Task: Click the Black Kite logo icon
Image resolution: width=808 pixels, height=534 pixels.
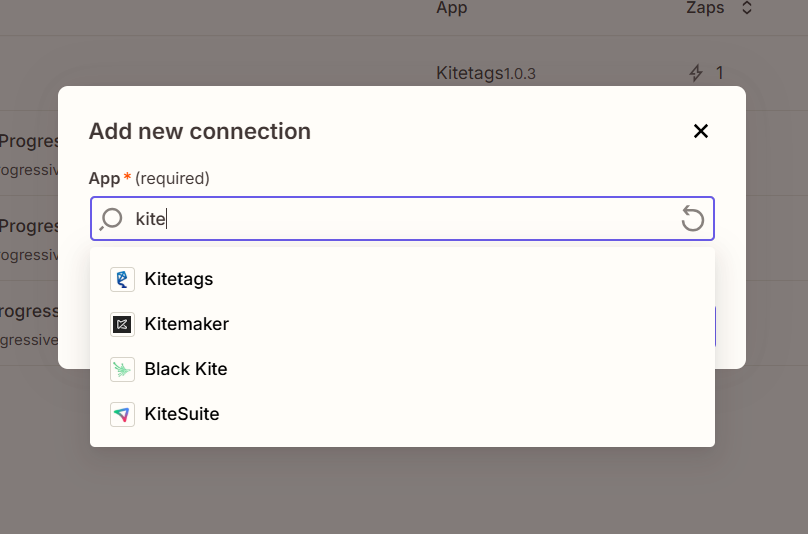Action: [122, 369]
